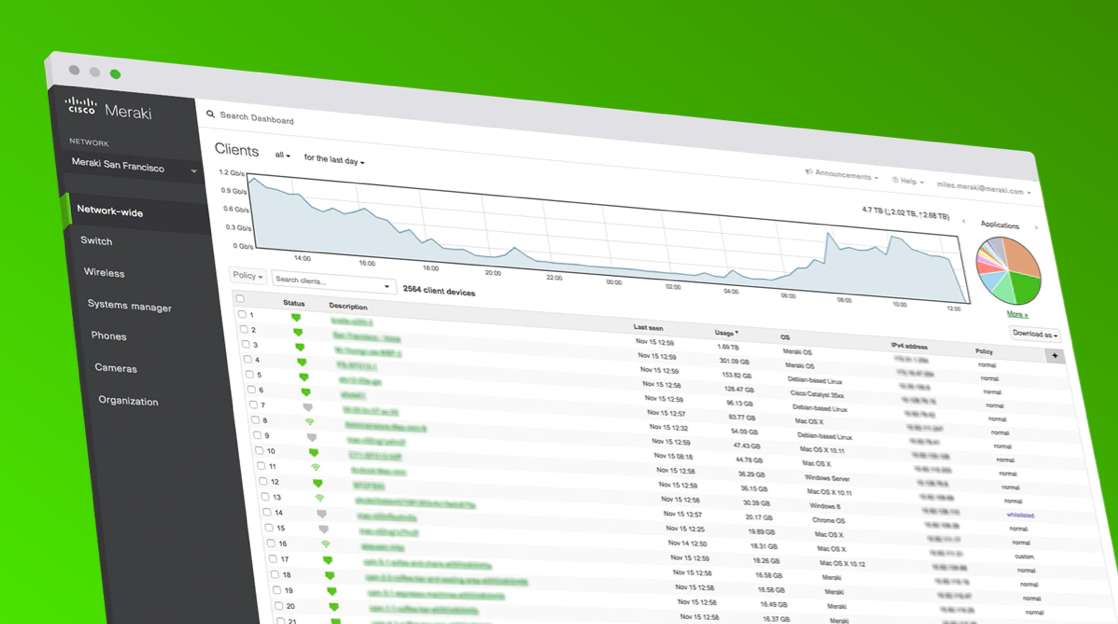The height and width of the screenshot is (624, 1118).
Task: Open the Organization sidebar section
Action: [128, 401]
